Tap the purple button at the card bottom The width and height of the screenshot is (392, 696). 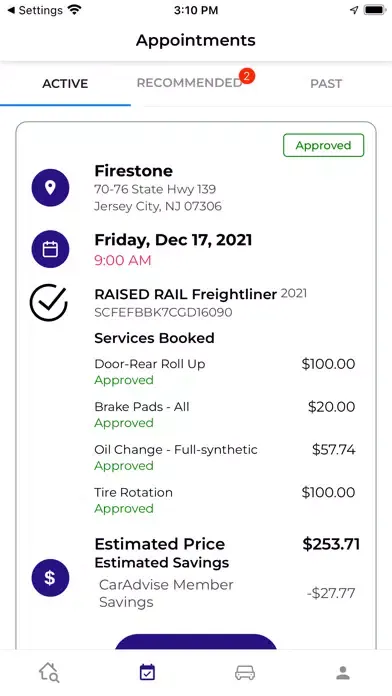[196, 642]
